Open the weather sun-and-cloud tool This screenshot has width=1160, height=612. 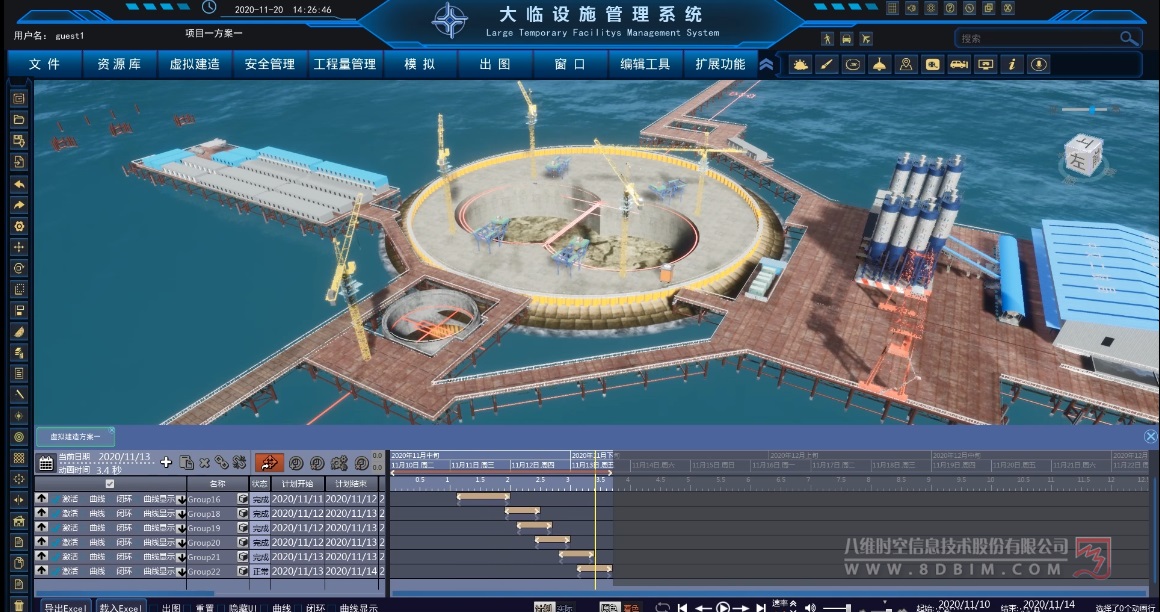point(801,65)
